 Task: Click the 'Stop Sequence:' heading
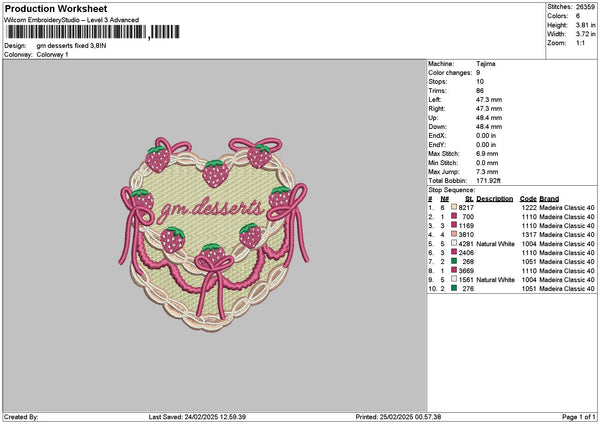(452, 190)
